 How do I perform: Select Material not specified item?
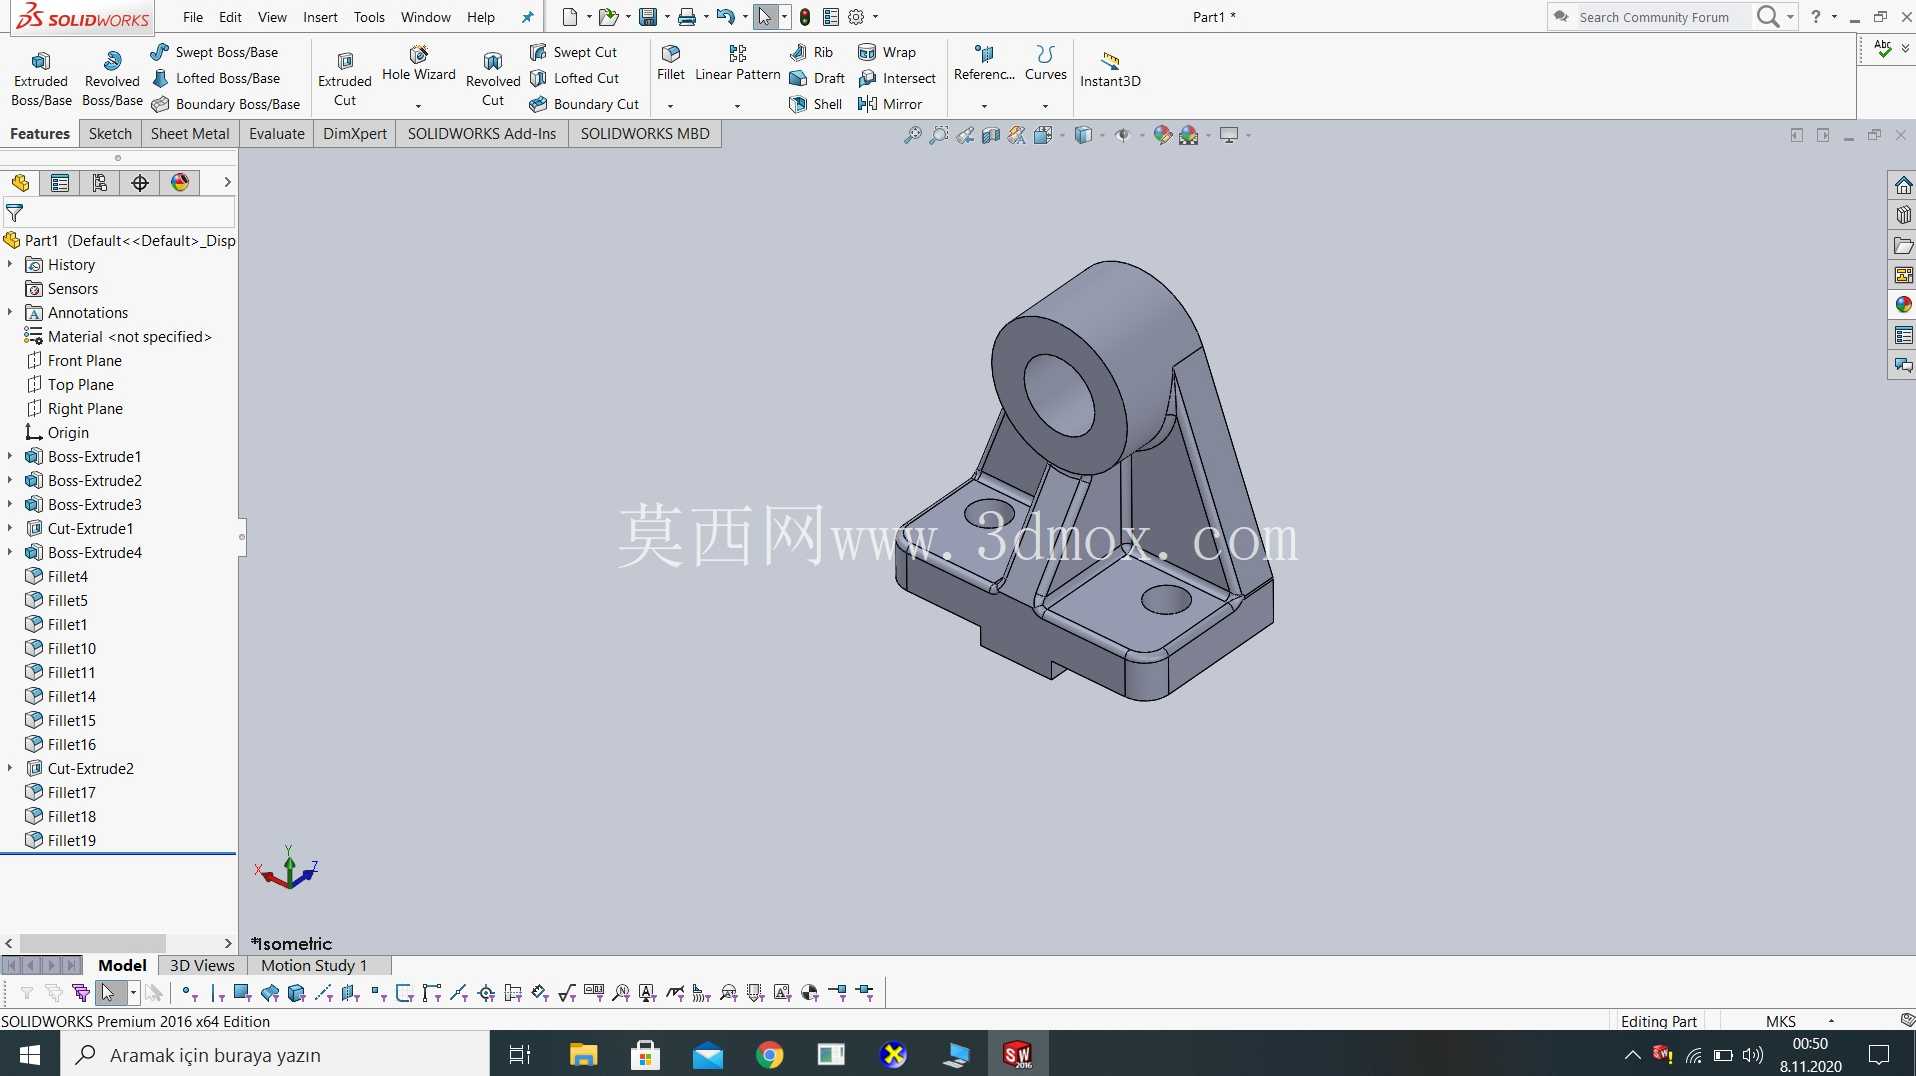119,336
